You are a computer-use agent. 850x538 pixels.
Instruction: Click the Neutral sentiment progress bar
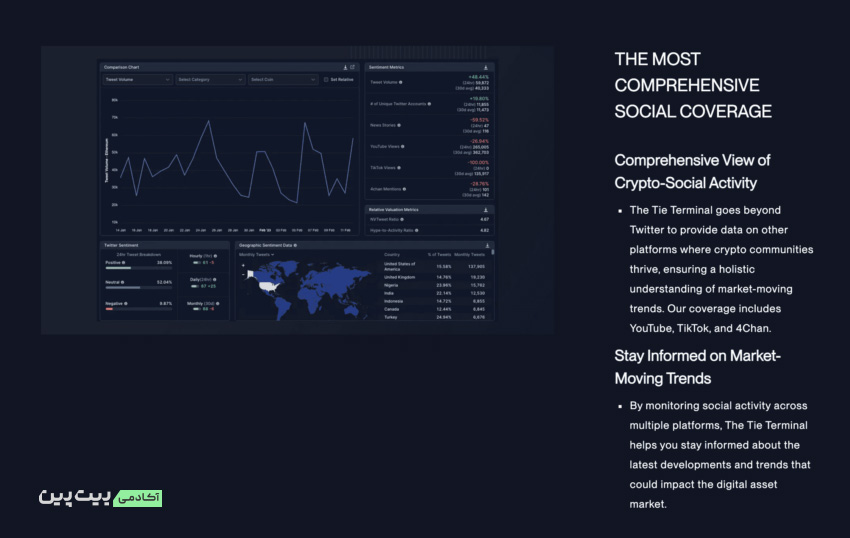[138, 287]
